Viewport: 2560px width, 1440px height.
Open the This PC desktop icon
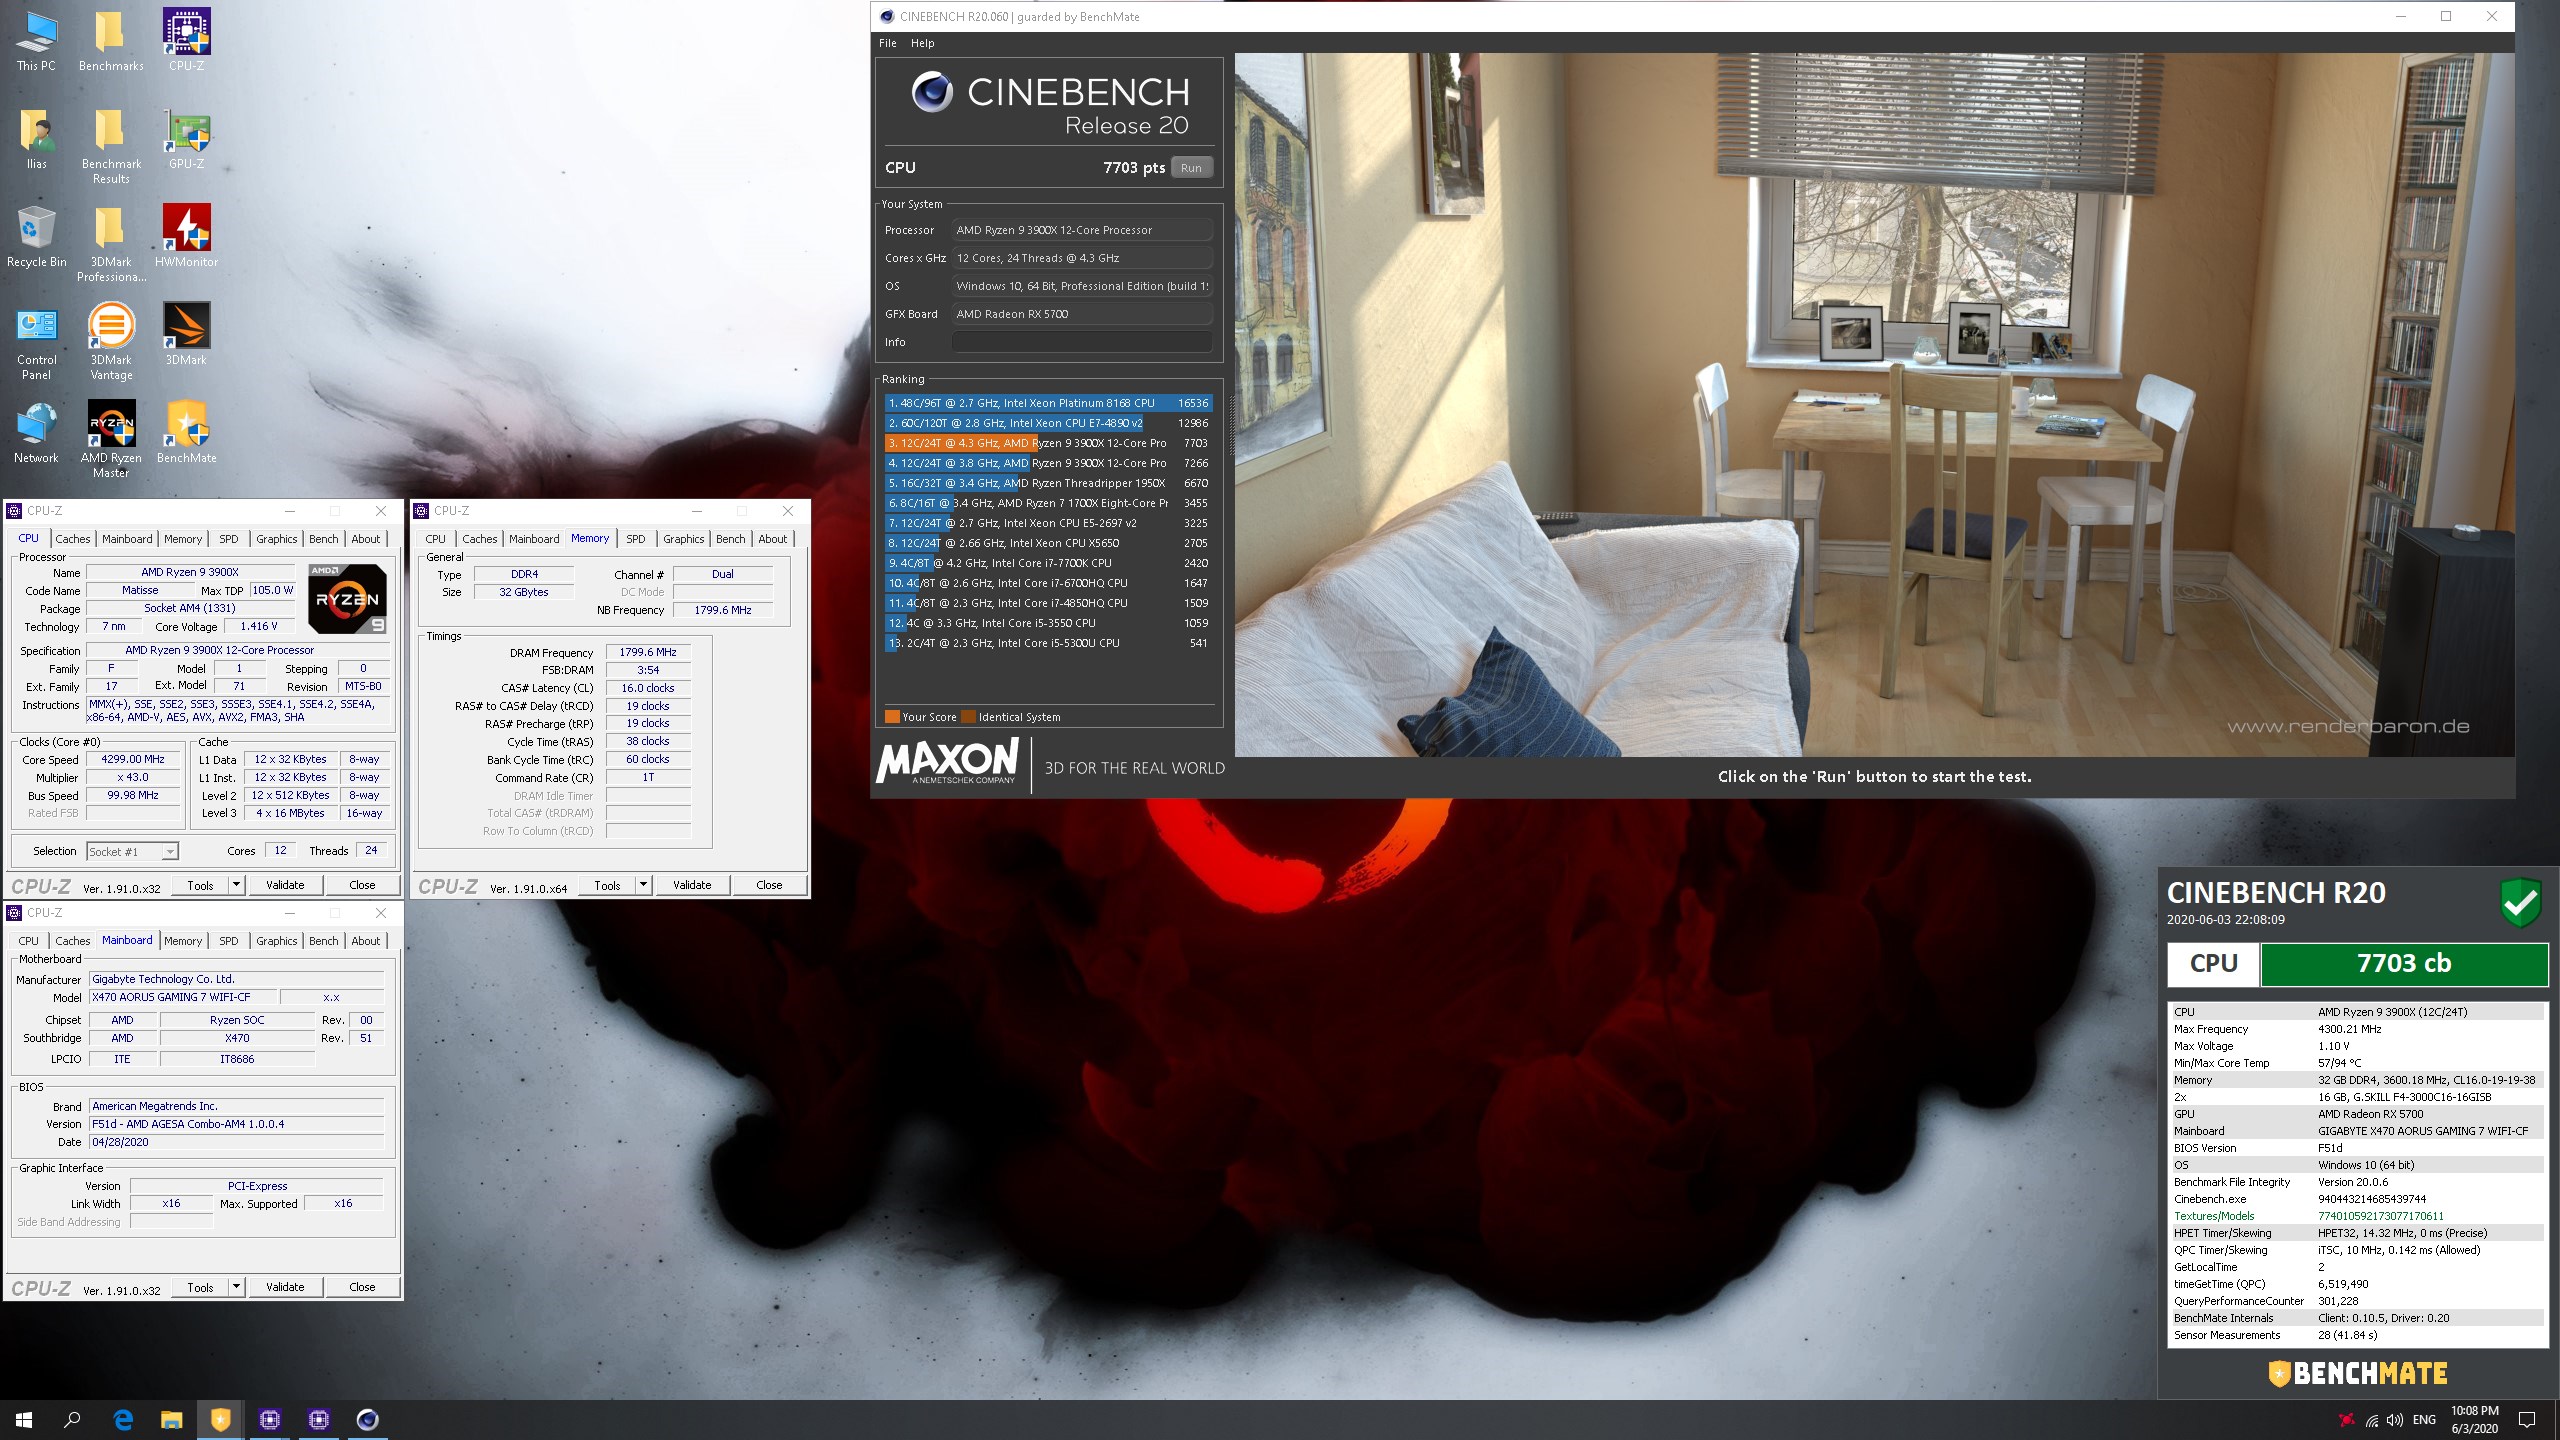(36, 40)
